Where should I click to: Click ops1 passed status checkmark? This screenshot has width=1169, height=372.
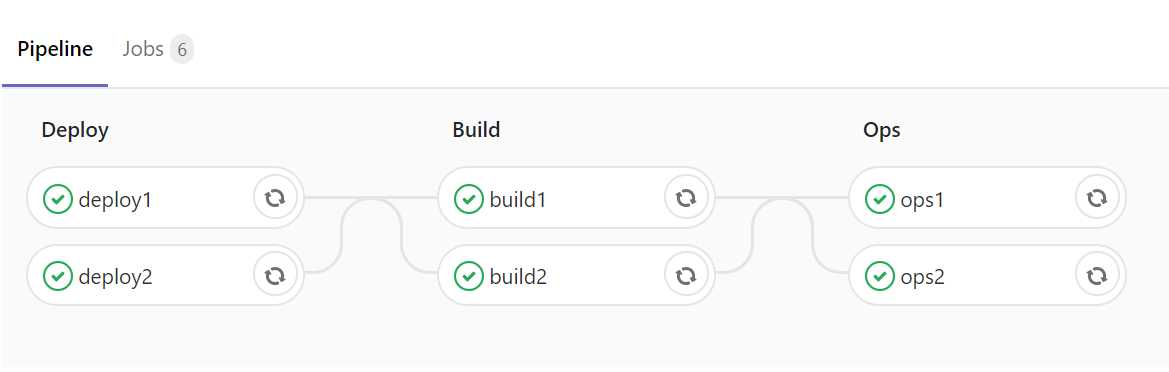(x=880, y=199)
